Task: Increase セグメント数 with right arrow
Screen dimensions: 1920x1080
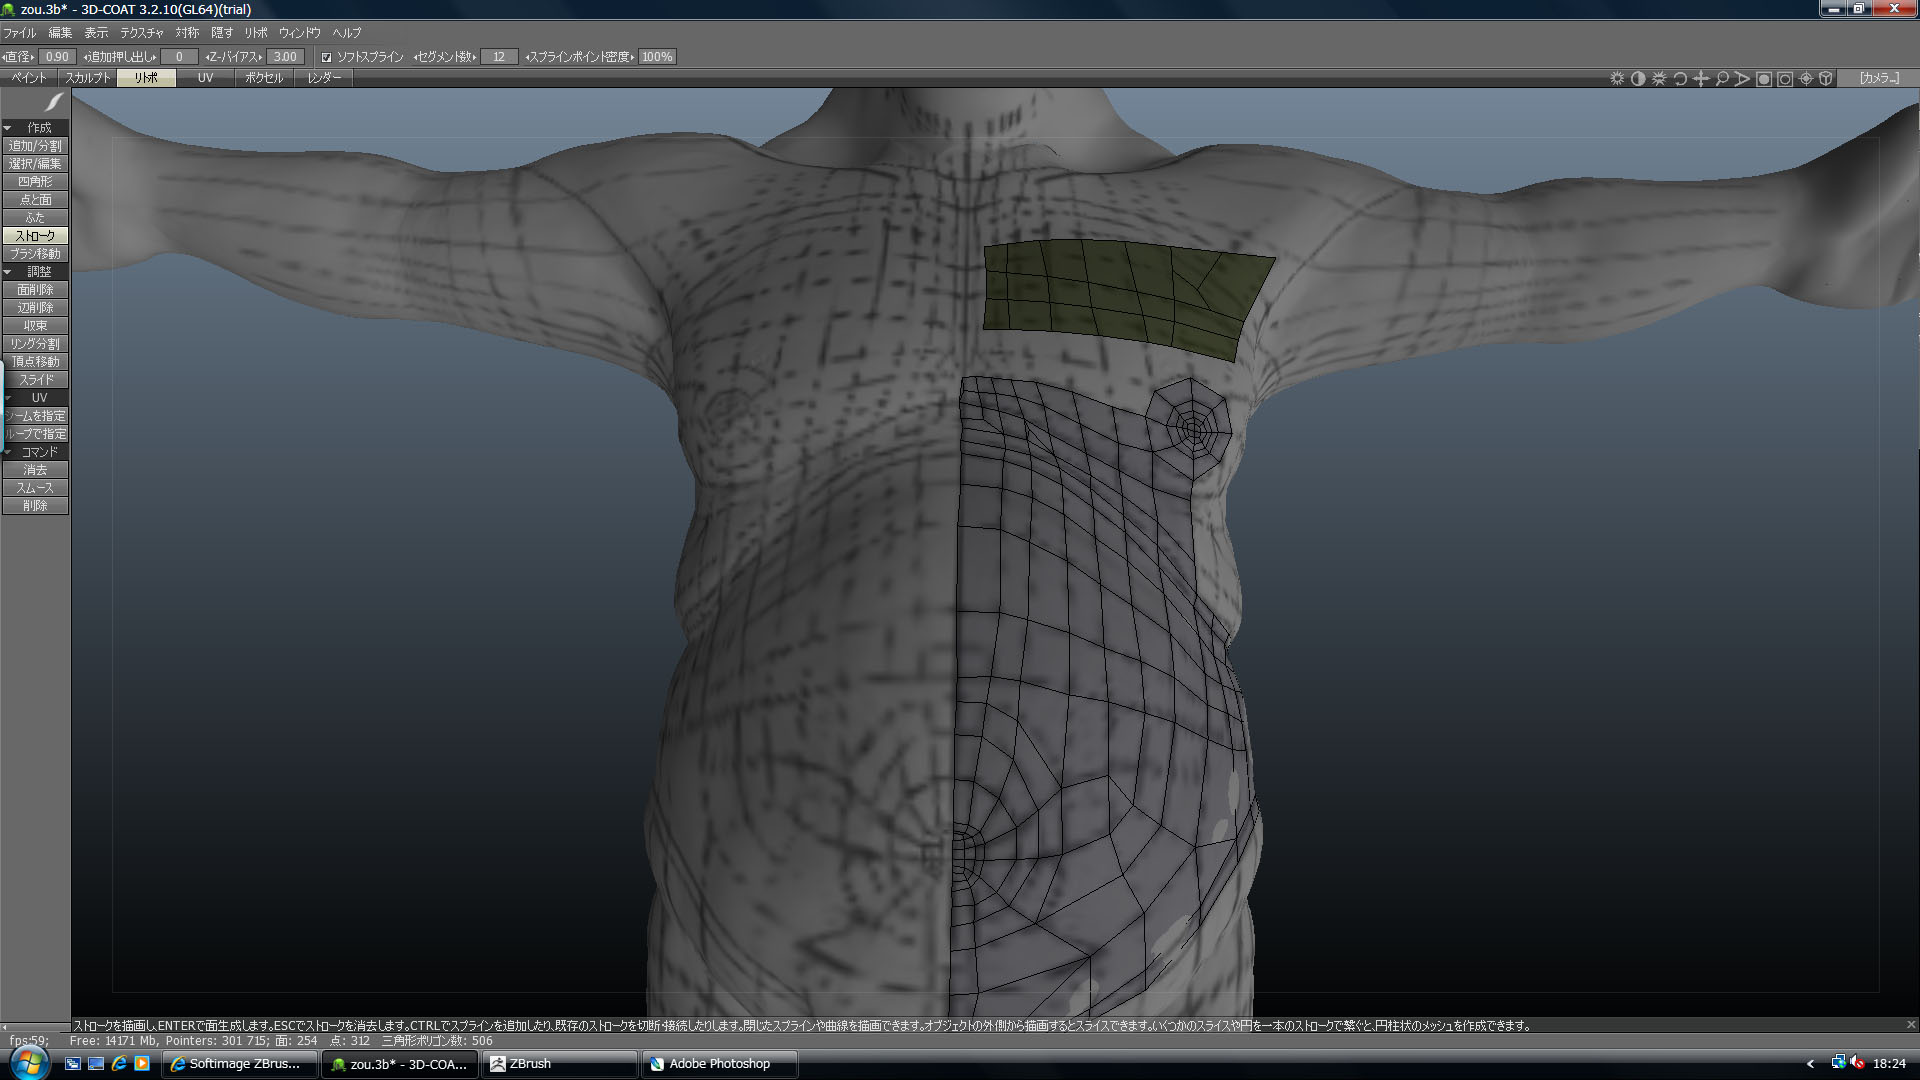Action: point(473,57)
